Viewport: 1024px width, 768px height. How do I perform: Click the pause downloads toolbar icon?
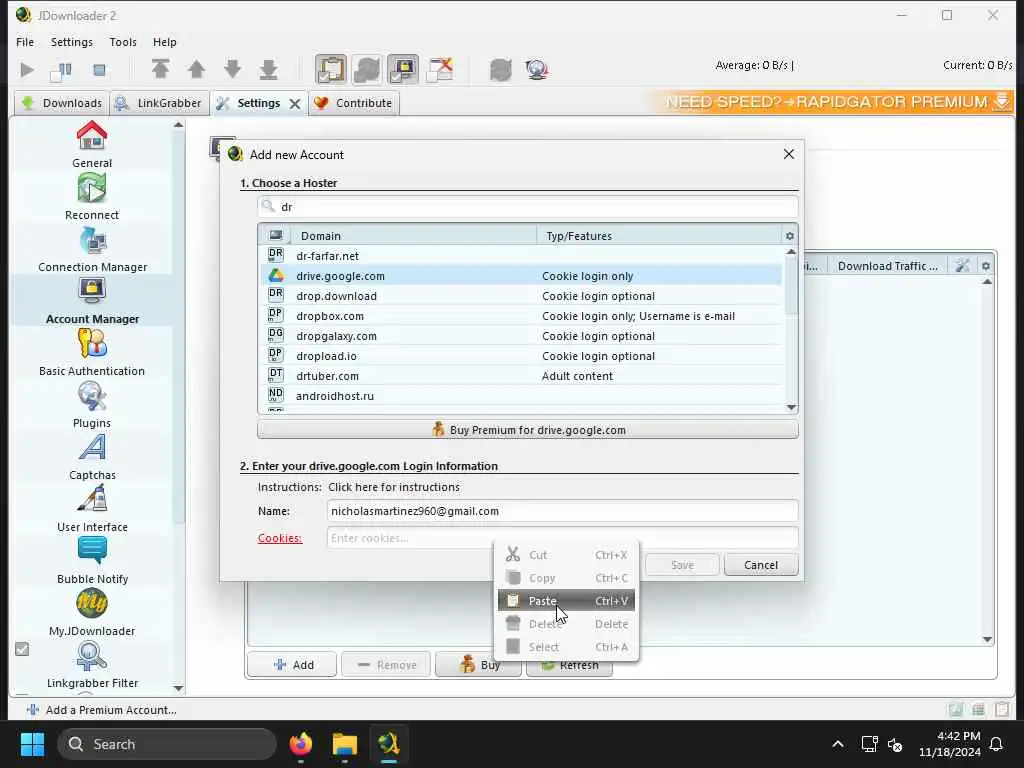[x=61, y=69]
